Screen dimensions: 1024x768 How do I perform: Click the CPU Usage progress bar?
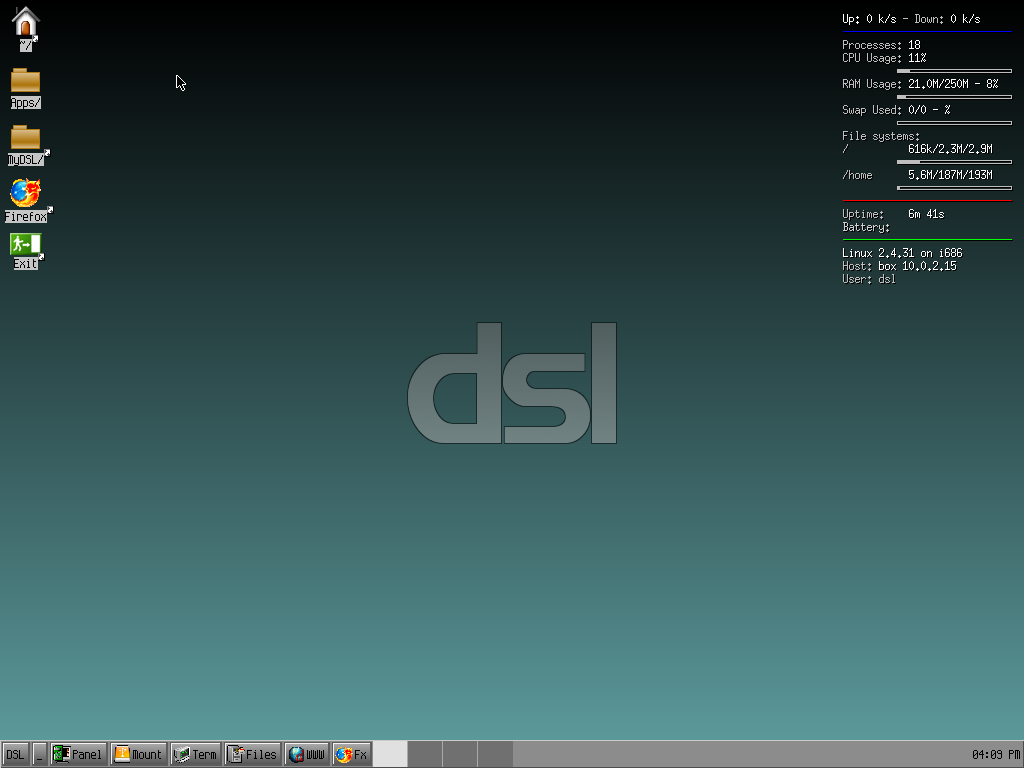954,71
